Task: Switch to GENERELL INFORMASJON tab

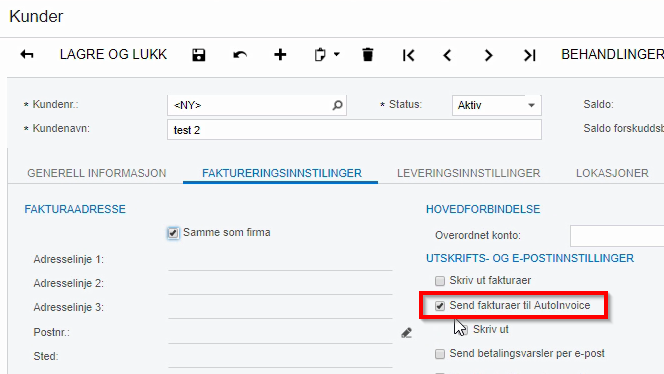Action: [x=97, y=173]
